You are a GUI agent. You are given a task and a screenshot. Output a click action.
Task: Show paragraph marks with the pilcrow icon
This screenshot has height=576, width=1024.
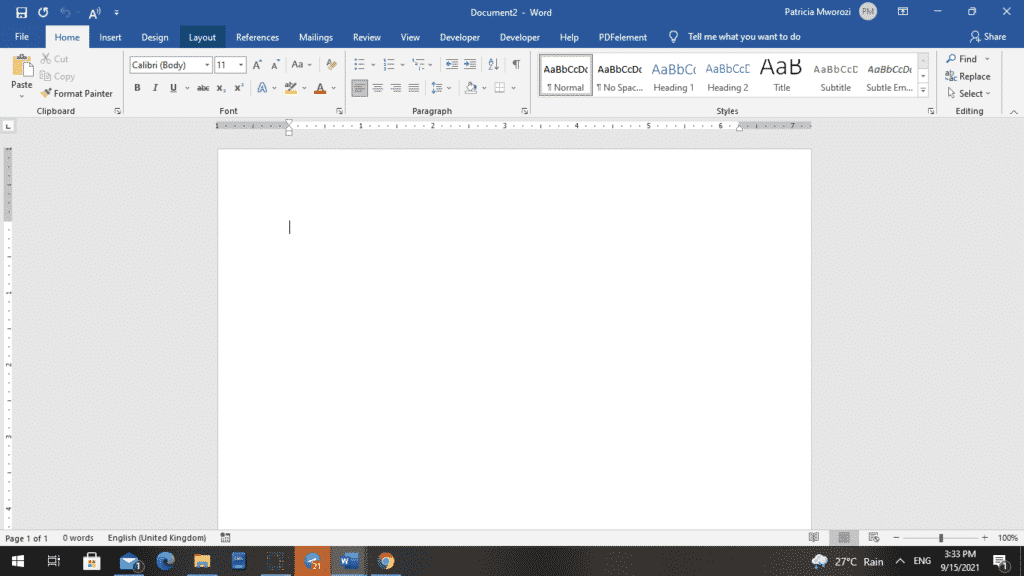pos(517,64)
